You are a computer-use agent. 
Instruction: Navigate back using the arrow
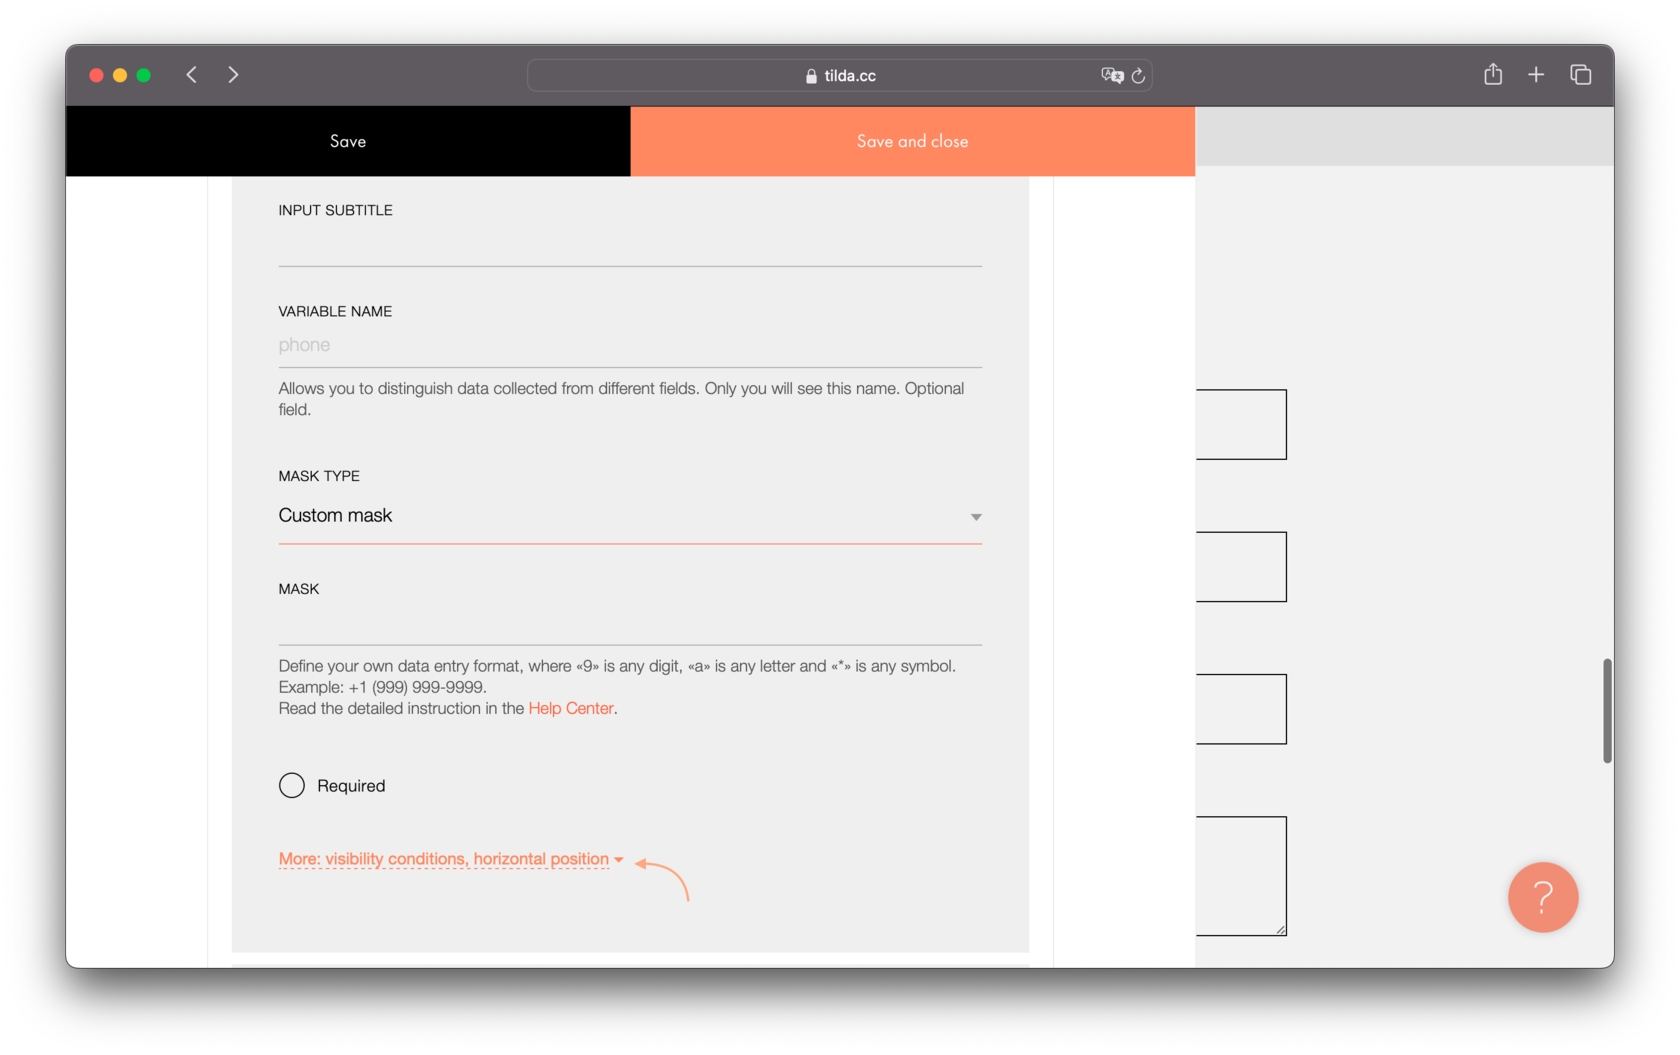191,74
